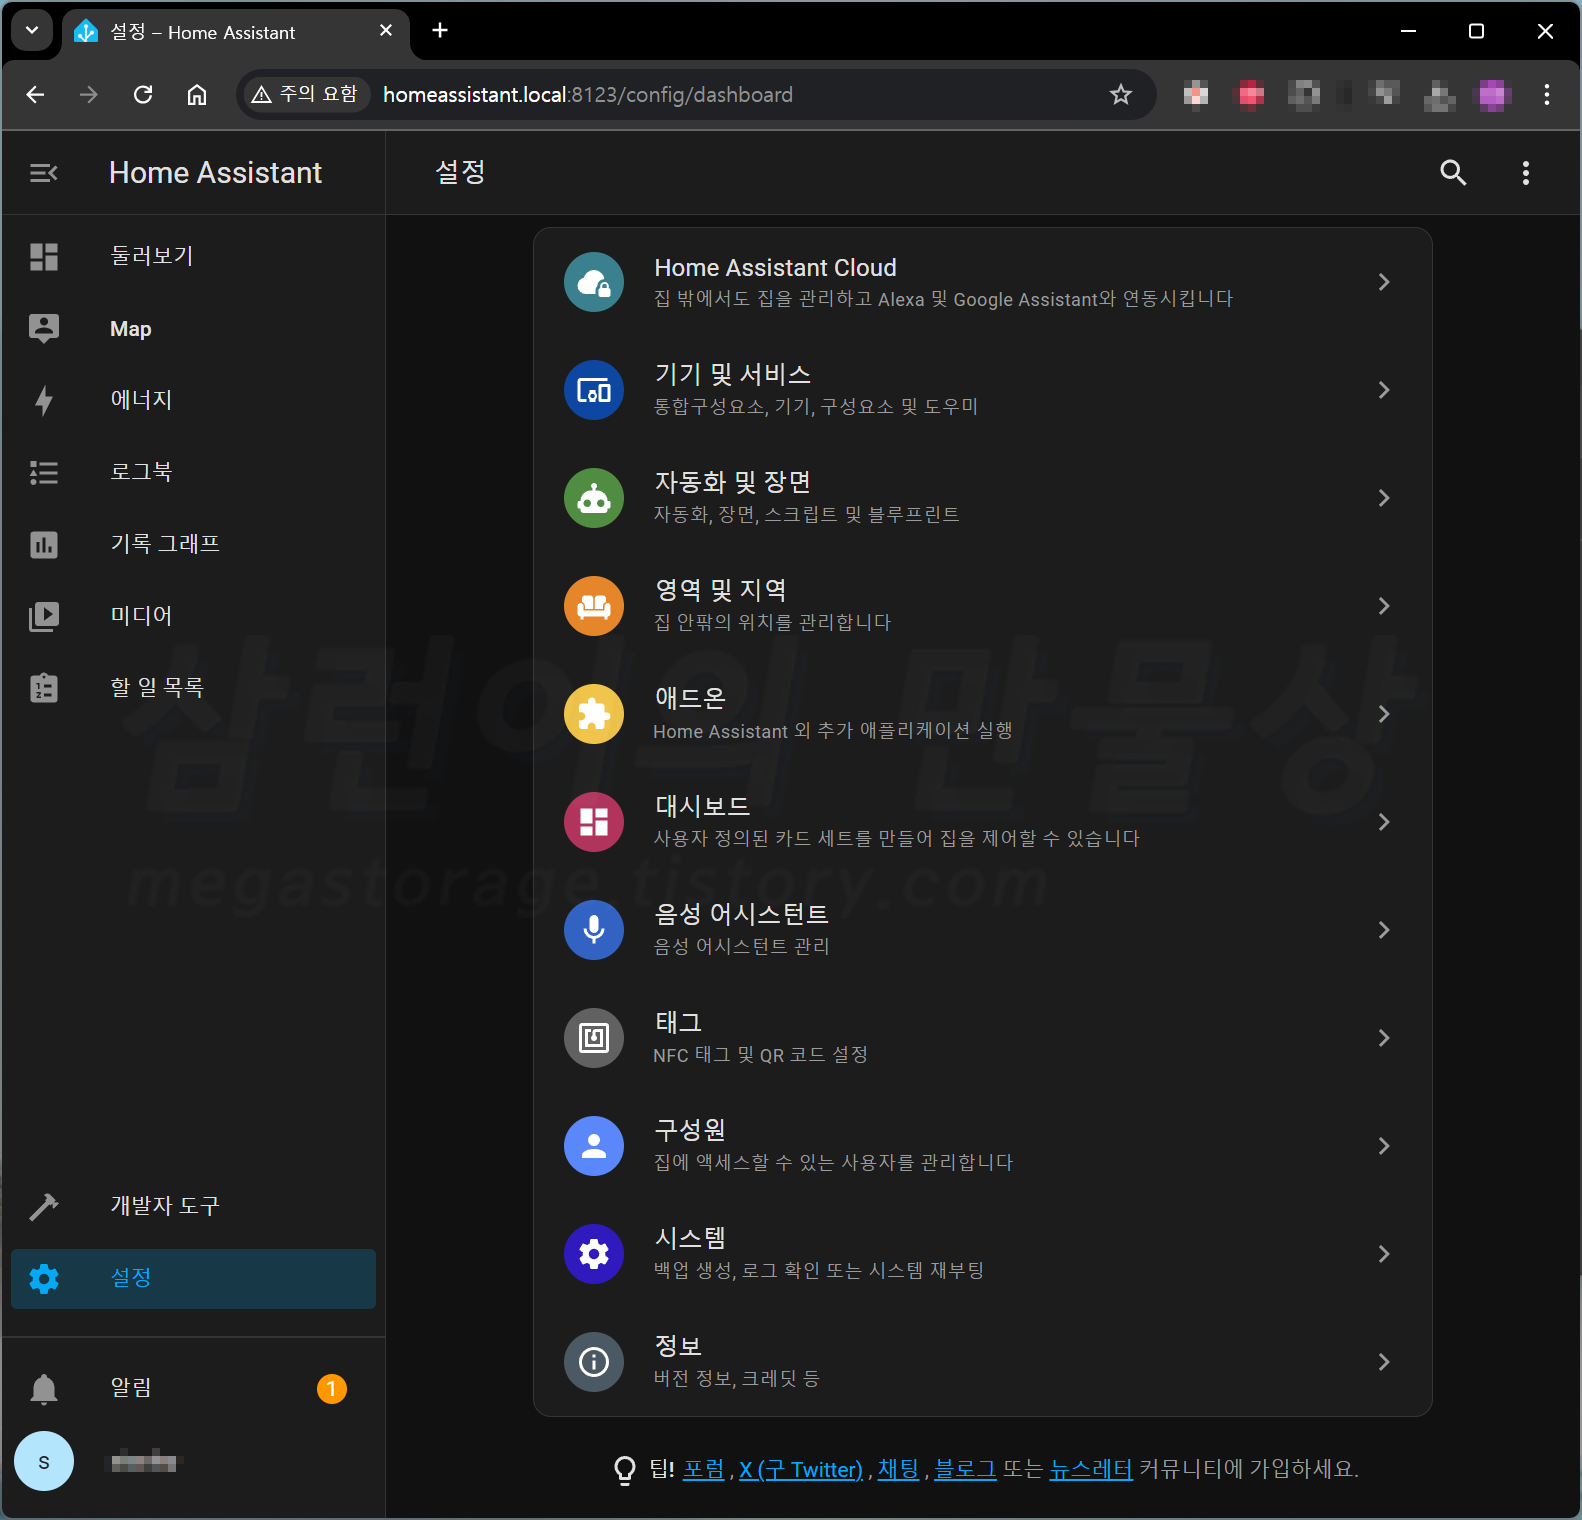Expand the 태그 row chevron
This screenshot has width=1582, height=1520.
1384,1038
